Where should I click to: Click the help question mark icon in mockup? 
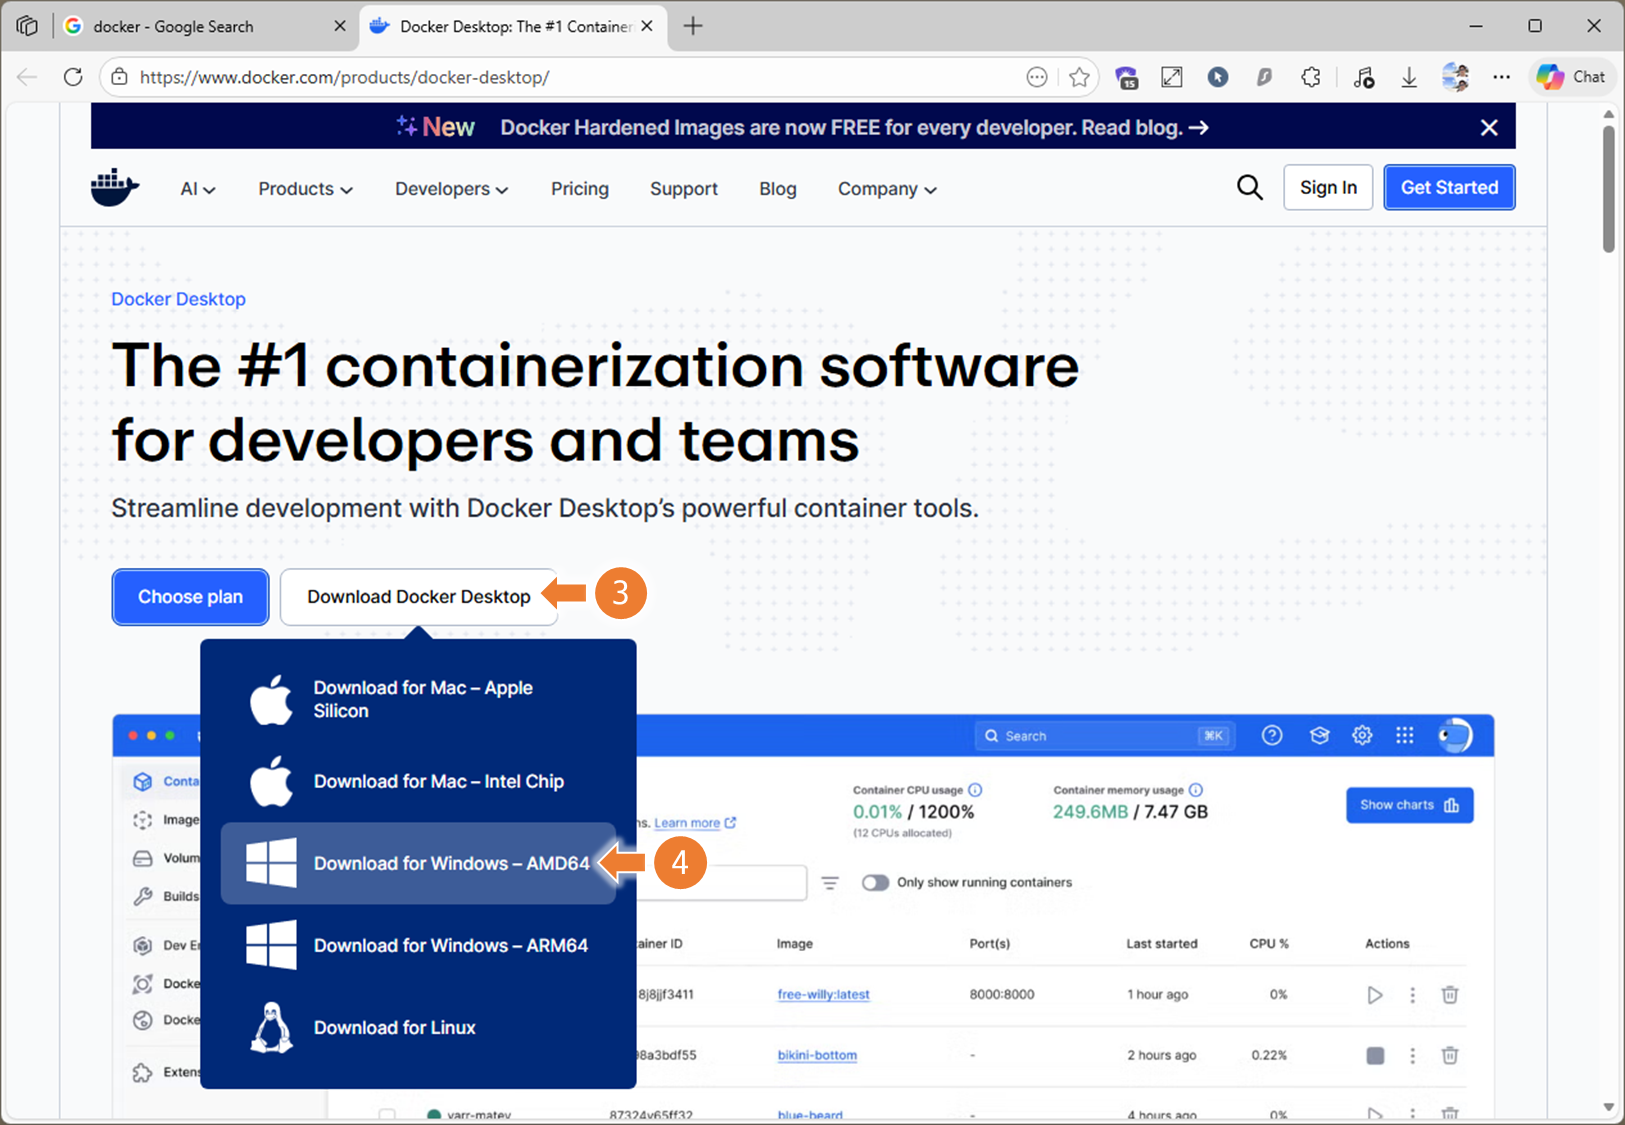tap(1272, 735)
